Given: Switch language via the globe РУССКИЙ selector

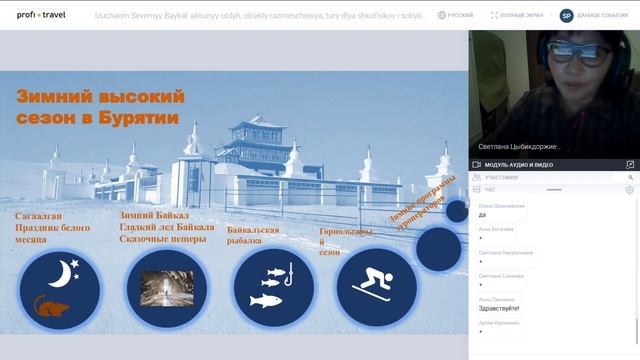Looking at the screenshot, I should [x=455, y=15].
